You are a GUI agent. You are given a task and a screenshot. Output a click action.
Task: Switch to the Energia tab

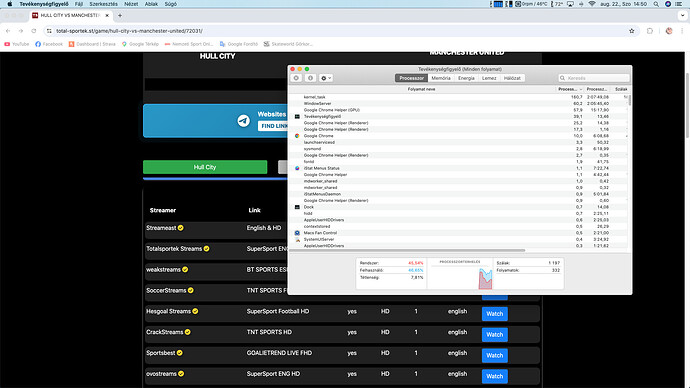466,78
